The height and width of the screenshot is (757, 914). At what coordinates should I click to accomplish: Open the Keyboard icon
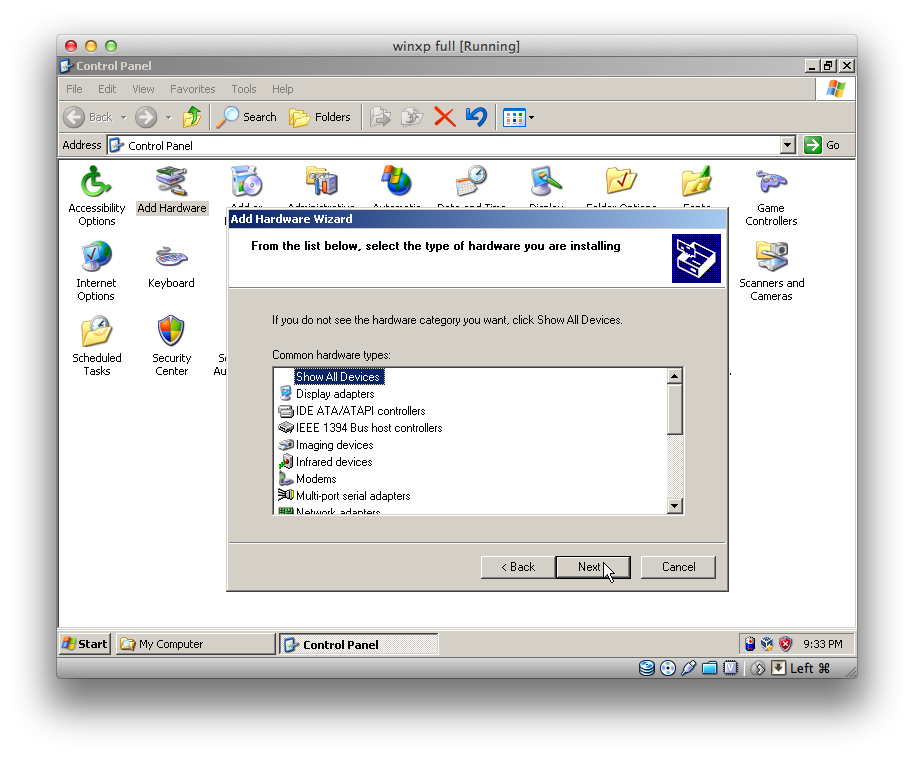[x=171, y=265]
